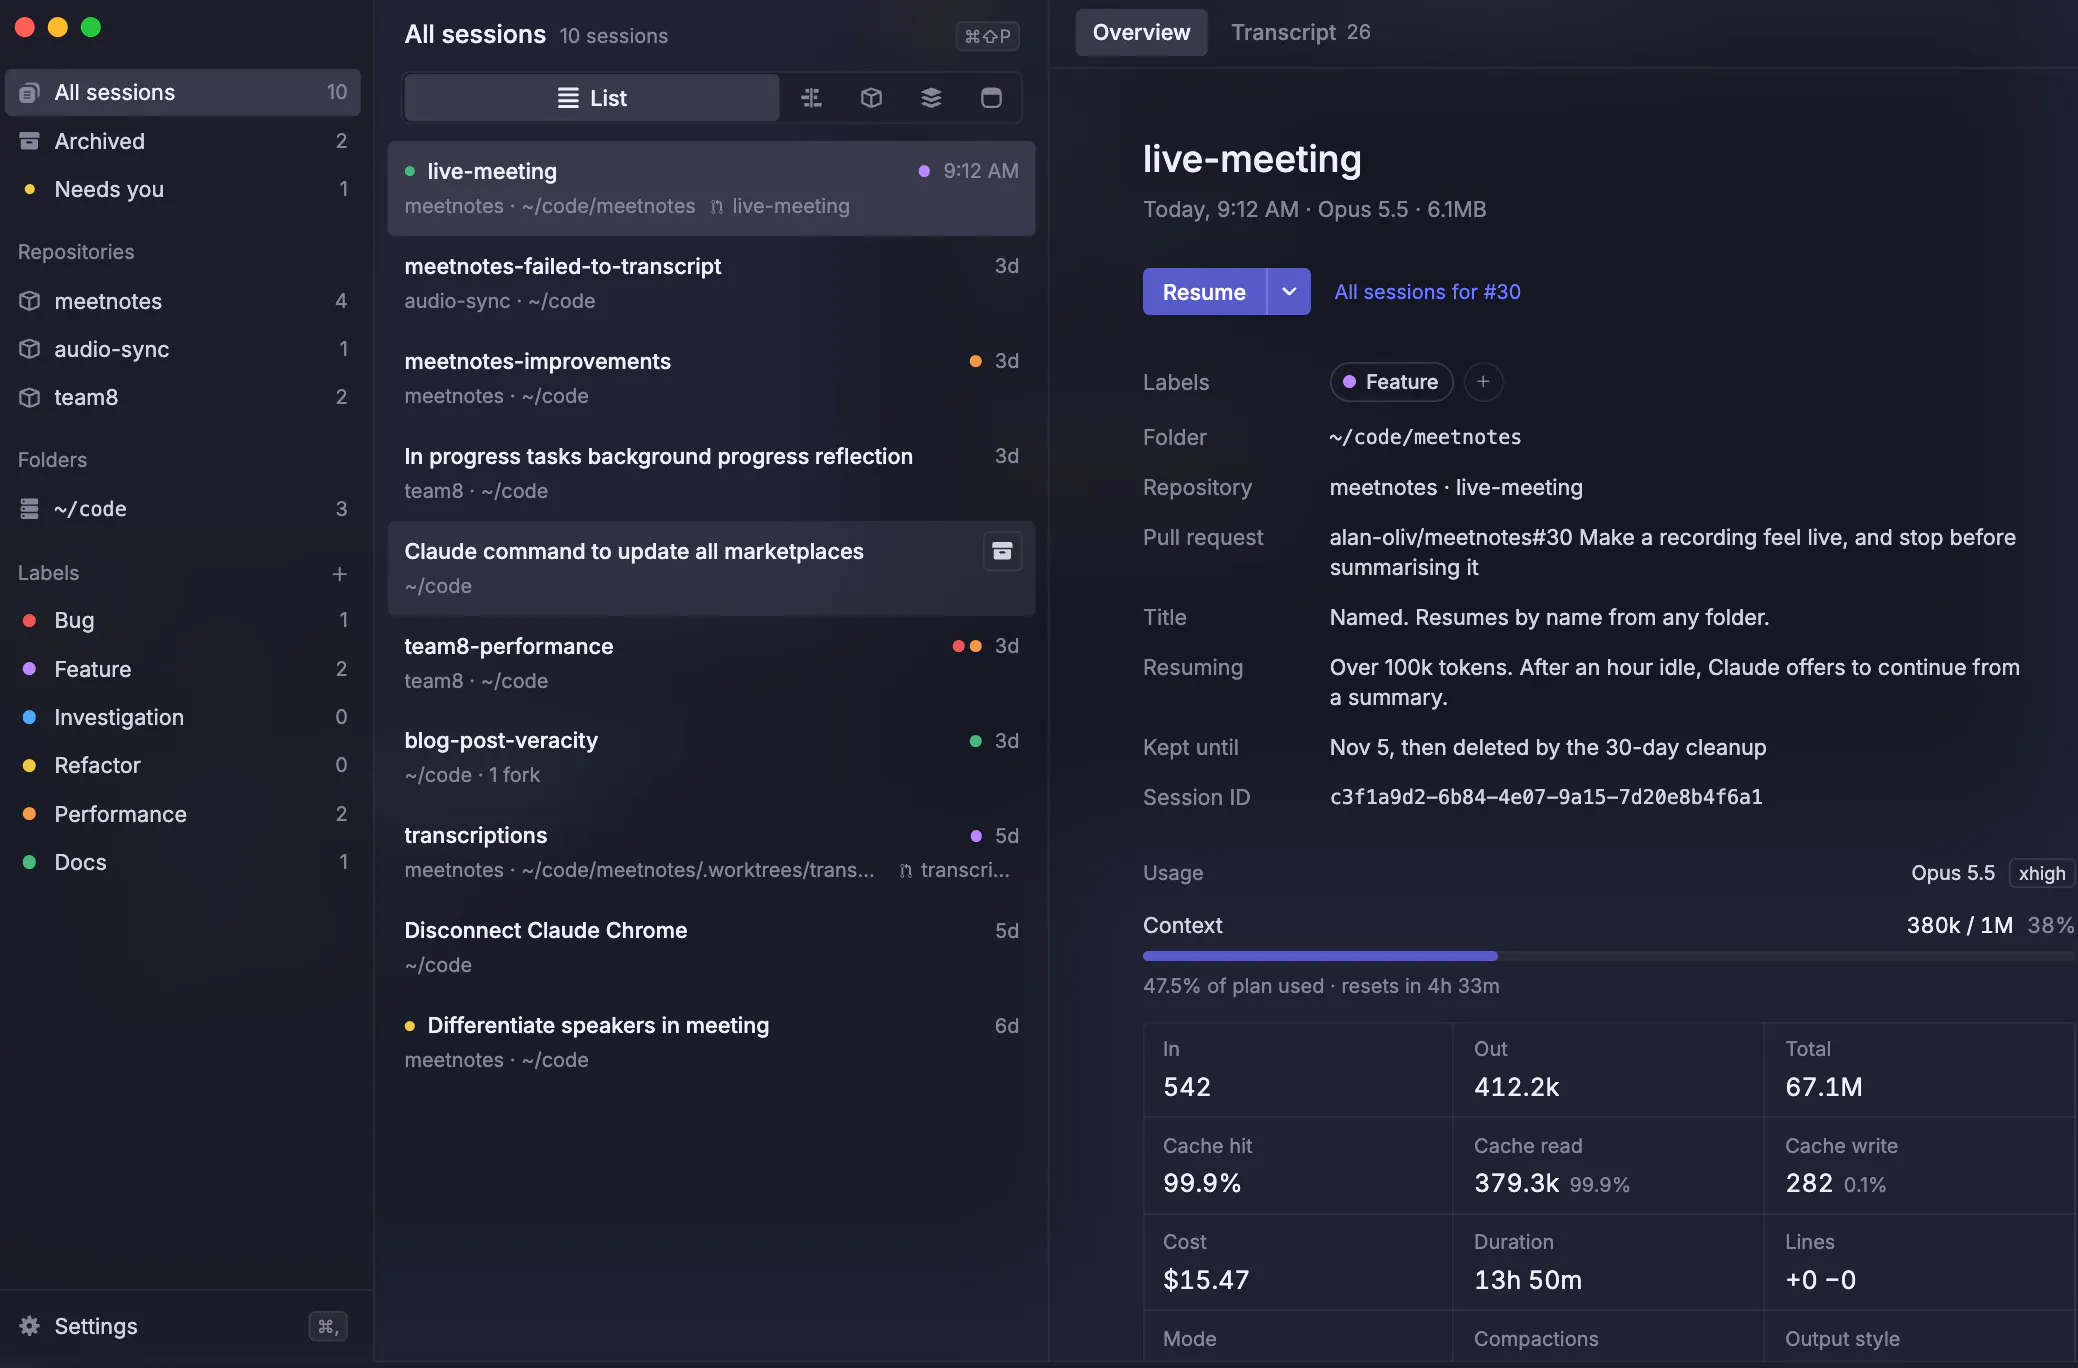
Task: Filter by the Bug label
Action: 182,620
